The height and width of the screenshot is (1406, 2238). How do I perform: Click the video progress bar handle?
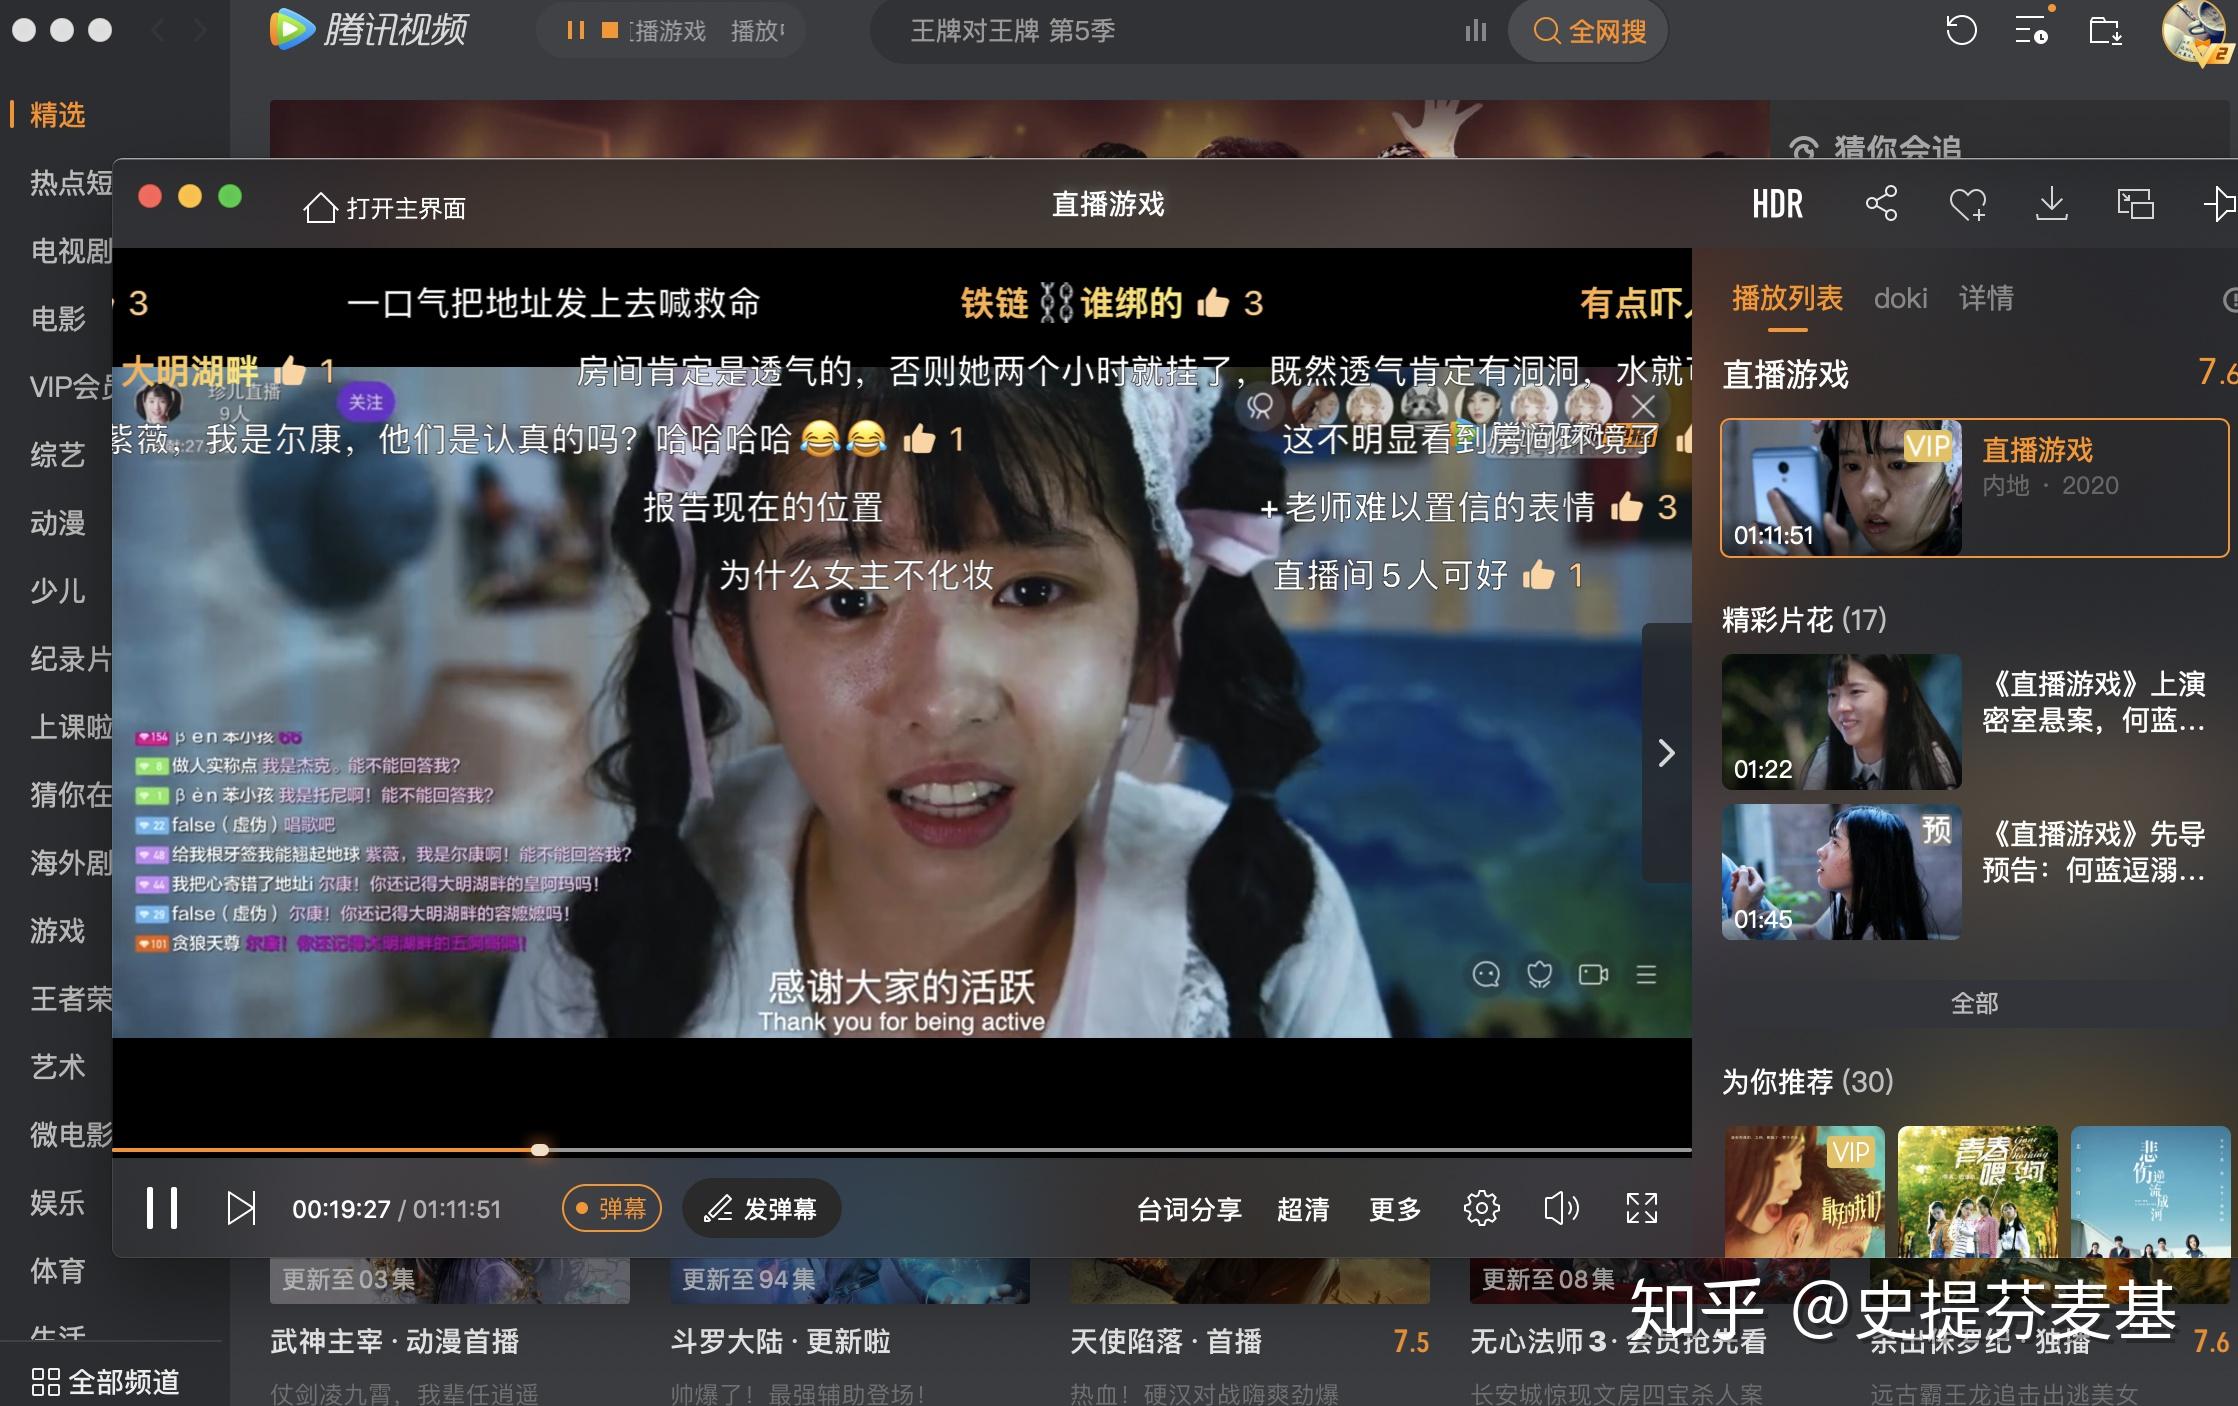pos(540,1150)
